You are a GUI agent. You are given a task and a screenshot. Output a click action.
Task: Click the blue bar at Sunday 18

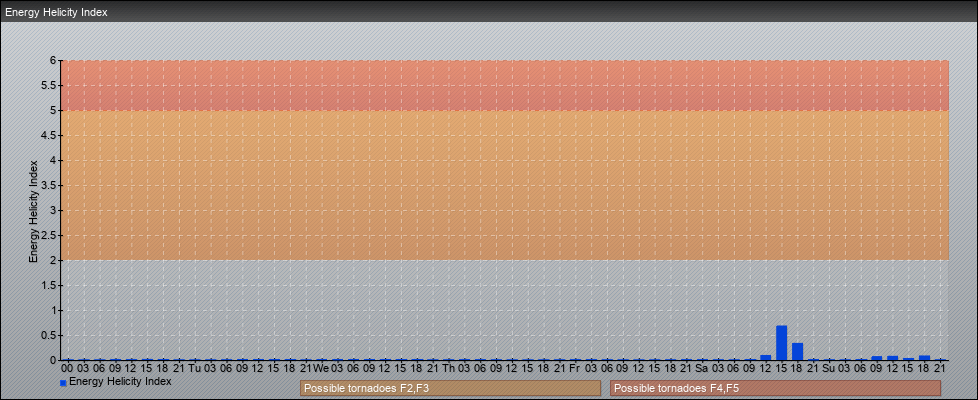point(924,358)
